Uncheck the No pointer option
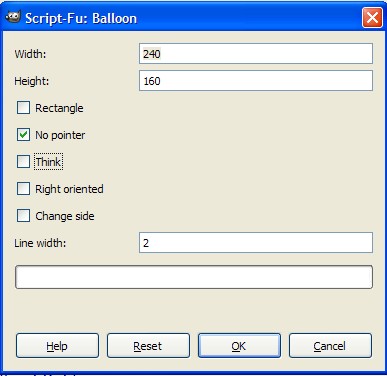 tap(23, 135)
